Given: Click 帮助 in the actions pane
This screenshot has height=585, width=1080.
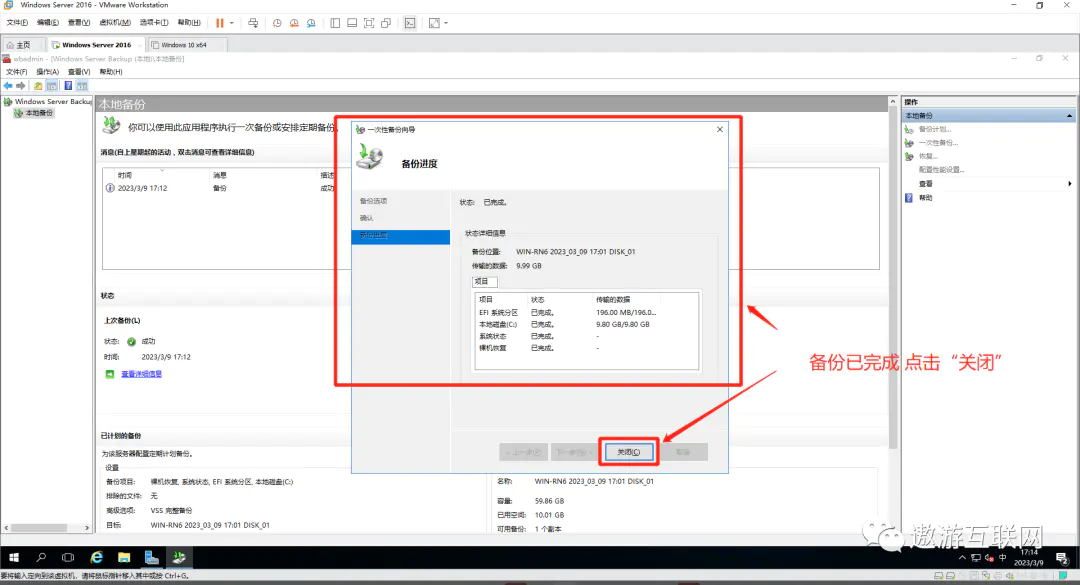Looking at the screenshot, I should [925, 198].
